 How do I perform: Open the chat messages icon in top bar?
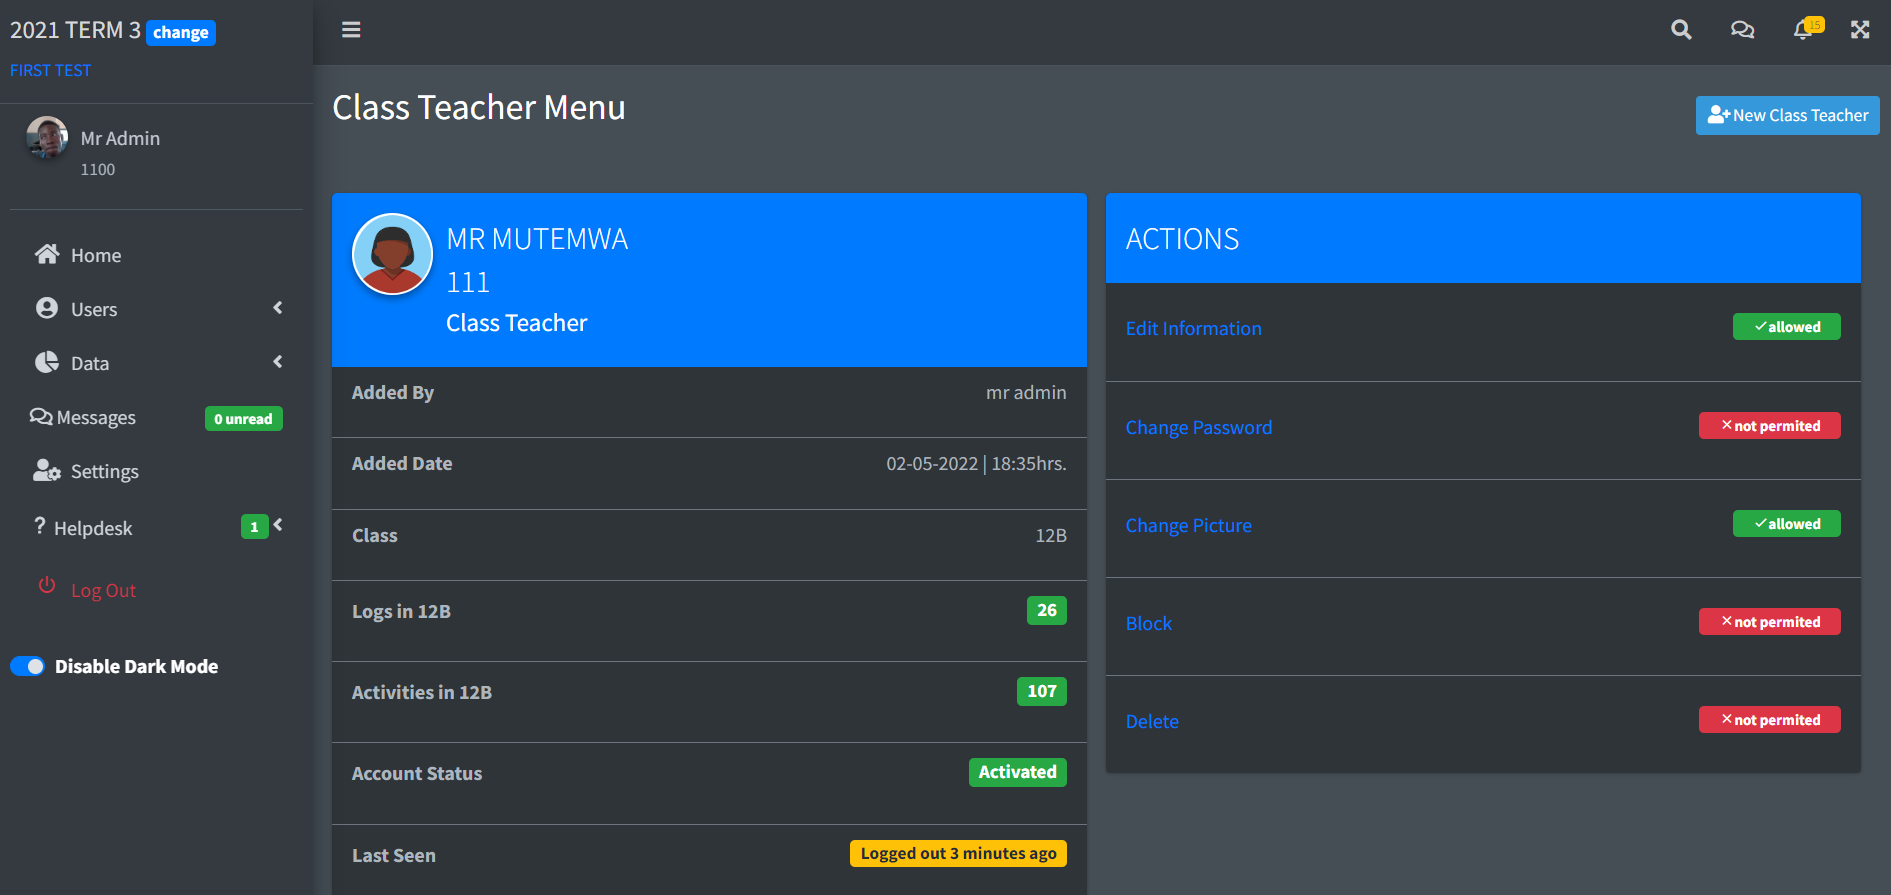pyautogui.click(x=1742, y=30)
